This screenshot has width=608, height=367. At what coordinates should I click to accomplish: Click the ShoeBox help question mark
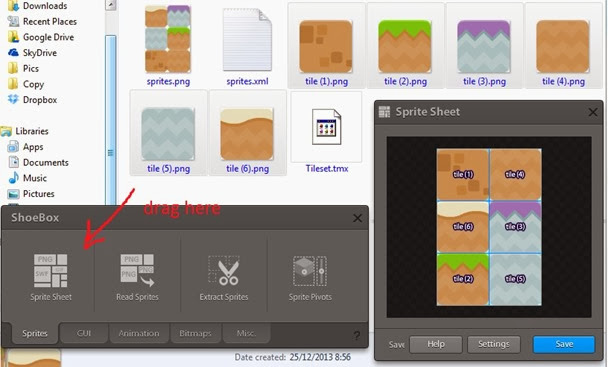point(357,335)
